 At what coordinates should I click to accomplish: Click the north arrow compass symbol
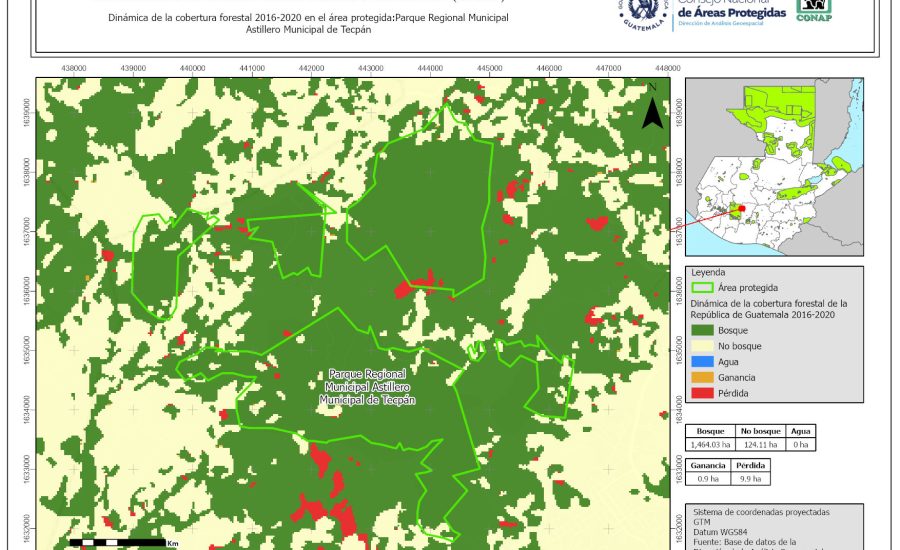(x=652, y=111)
